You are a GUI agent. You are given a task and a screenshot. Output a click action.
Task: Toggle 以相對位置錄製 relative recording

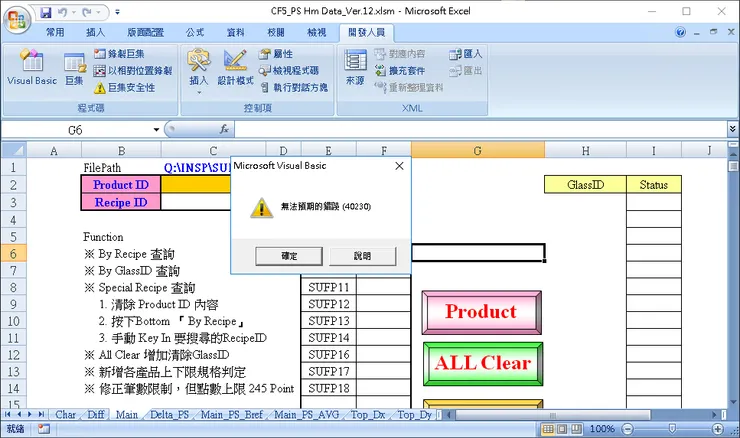pyautogui.click(x=133, y=71)
